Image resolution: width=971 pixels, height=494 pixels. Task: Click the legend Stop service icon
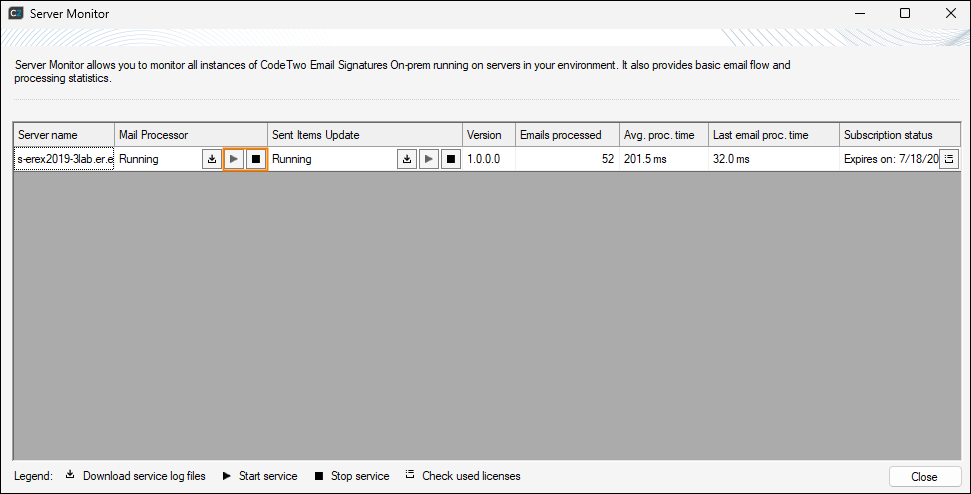tap(319, 476)
